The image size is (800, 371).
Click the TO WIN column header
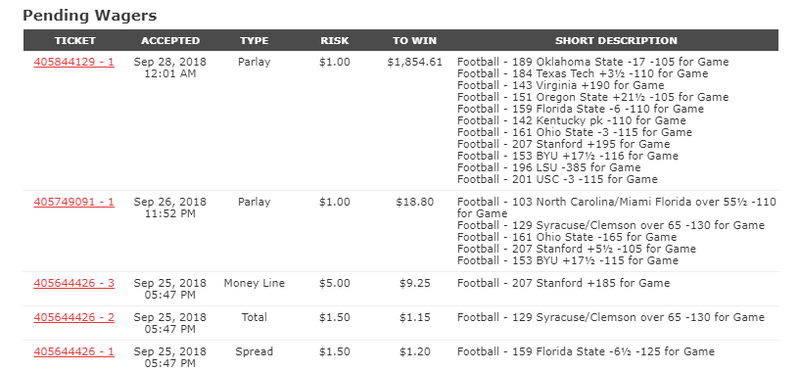tap(415, 41)
